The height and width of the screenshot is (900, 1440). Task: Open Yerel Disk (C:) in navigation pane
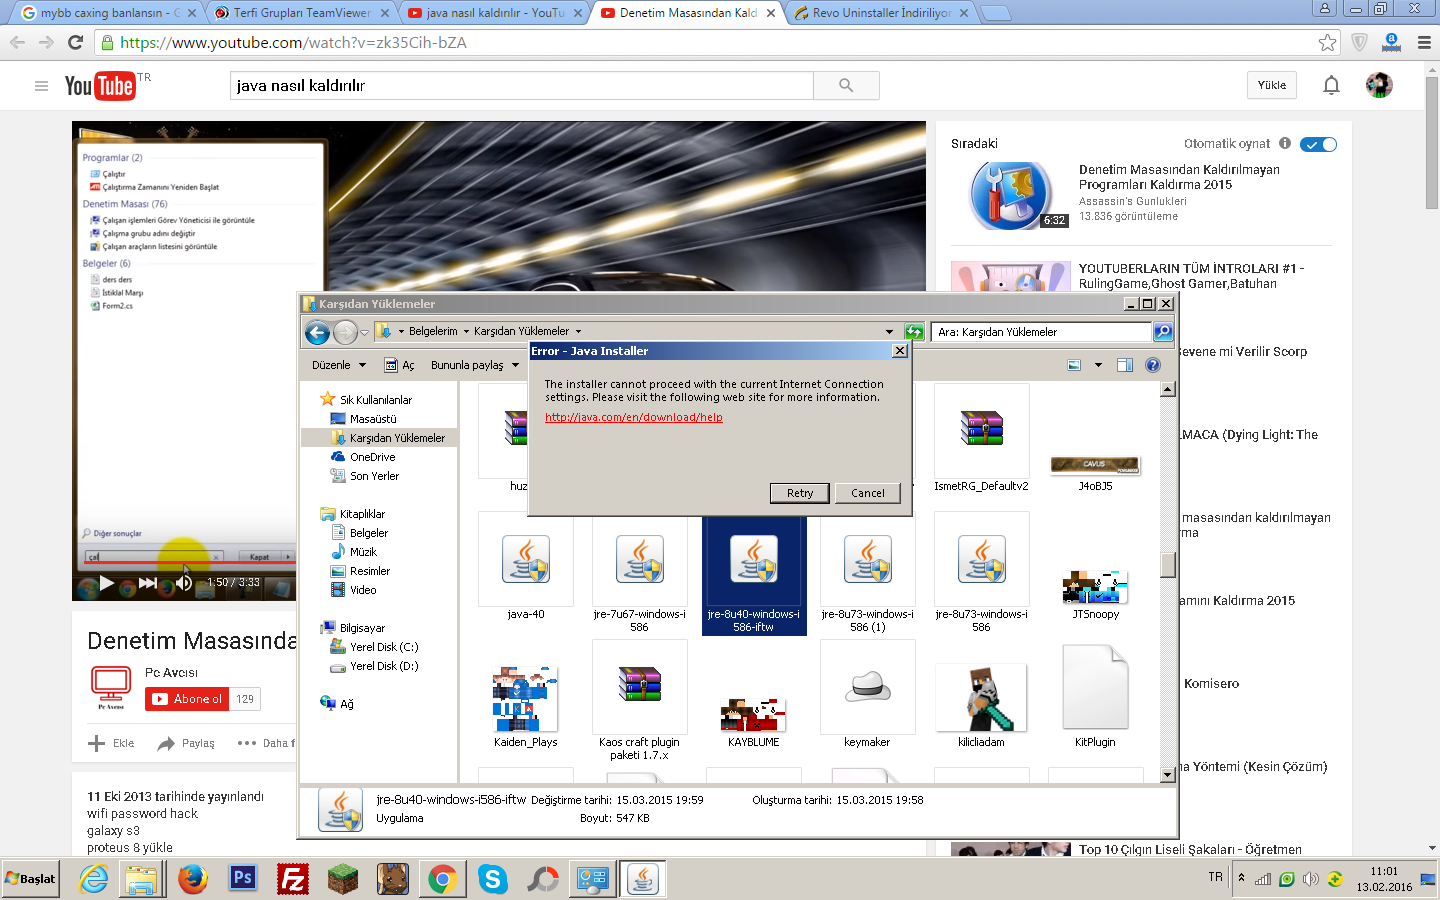(384, 647)
